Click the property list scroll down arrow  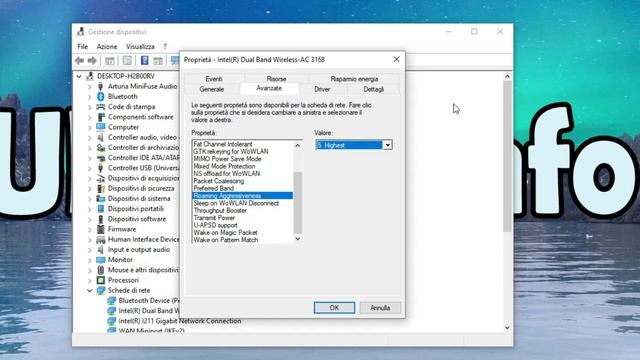(298, 239)
